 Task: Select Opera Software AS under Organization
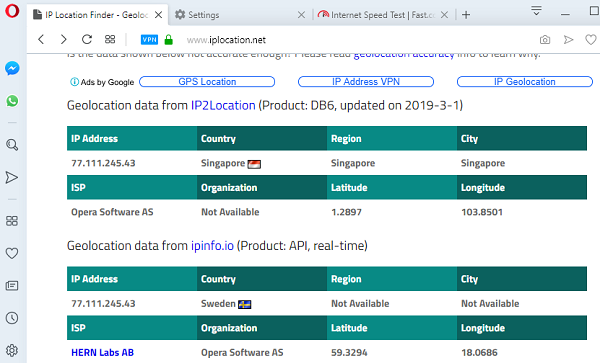[x=242, y=352]
